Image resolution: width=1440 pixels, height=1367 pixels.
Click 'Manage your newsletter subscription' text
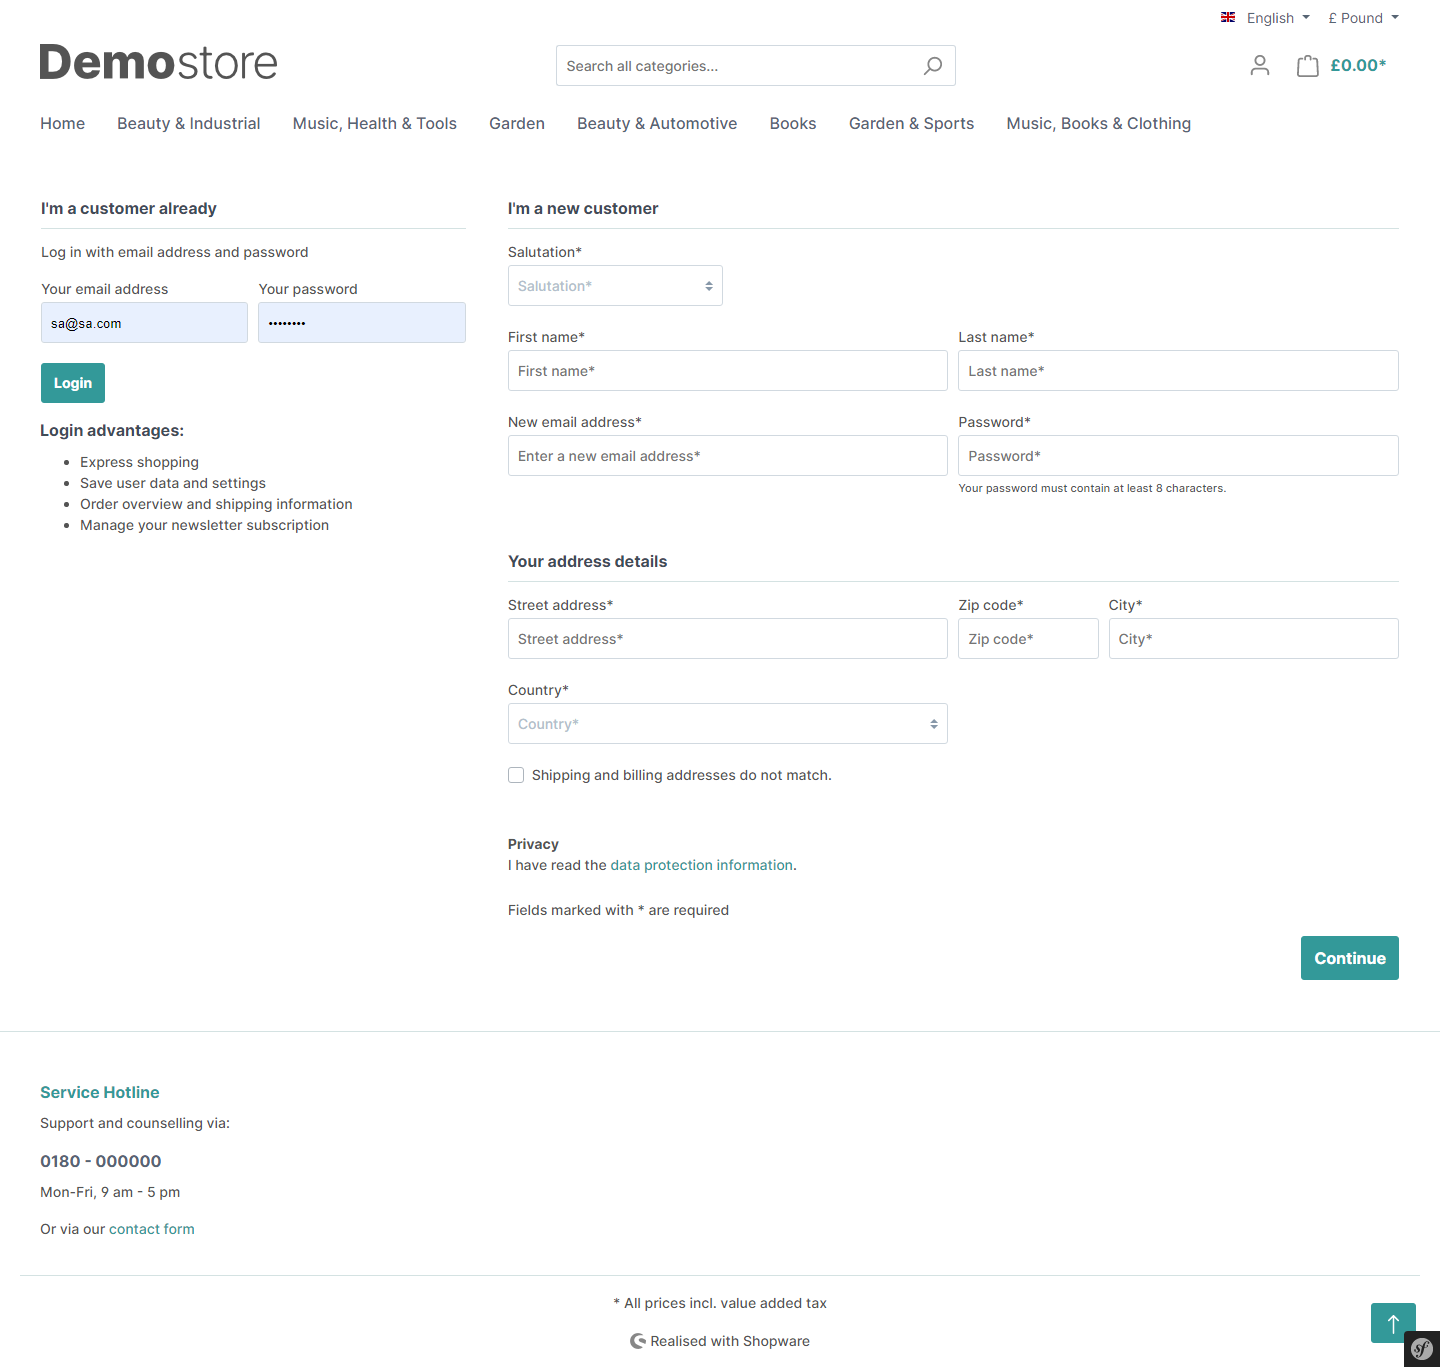click(204, 525)
